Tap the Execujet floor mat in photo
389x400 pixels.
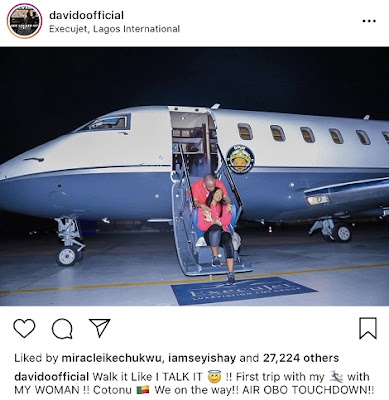pyautogui.click(x=243, y=290)
